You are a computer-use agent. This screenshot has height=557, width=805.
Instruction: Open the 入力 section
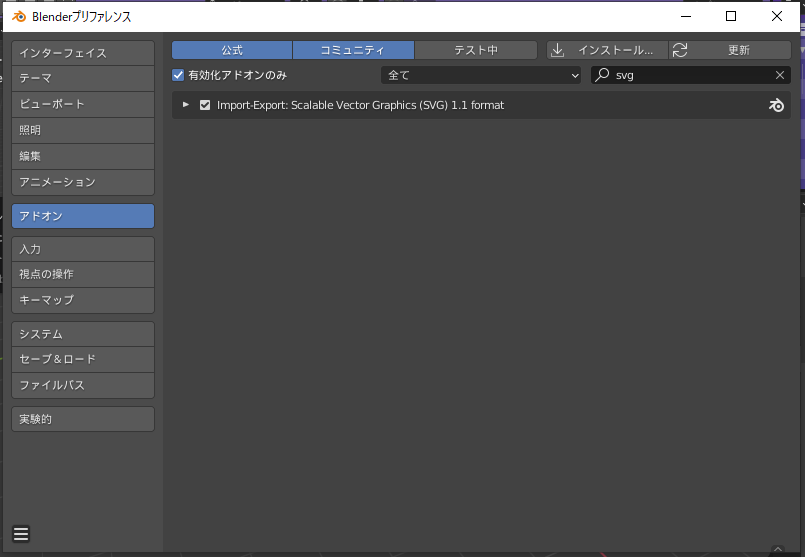83,249
